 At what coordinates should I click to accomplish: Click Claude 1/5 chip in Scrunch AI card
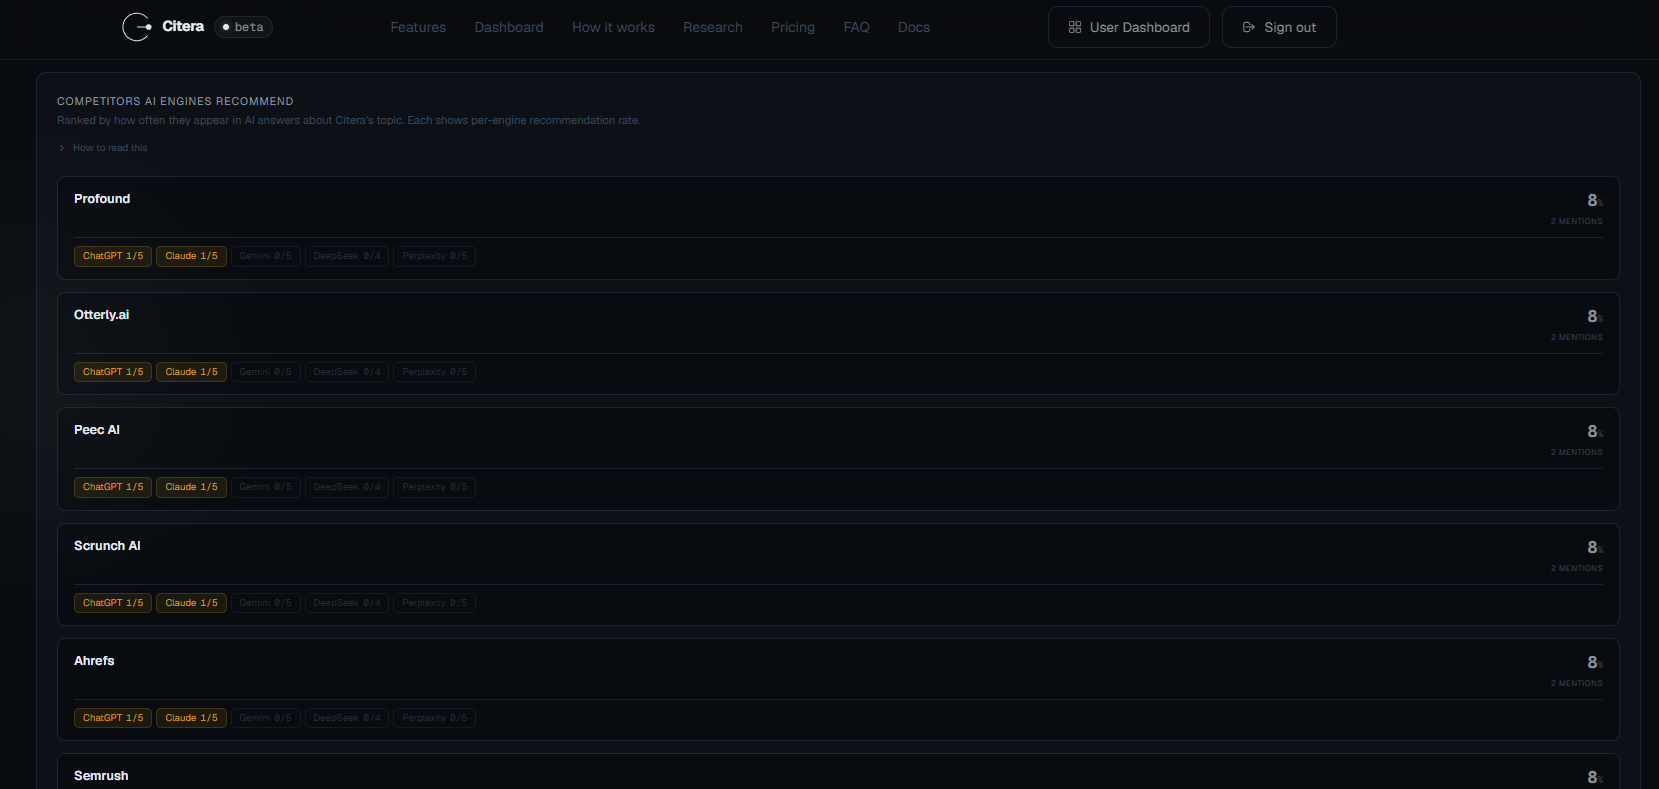[191, 603]
